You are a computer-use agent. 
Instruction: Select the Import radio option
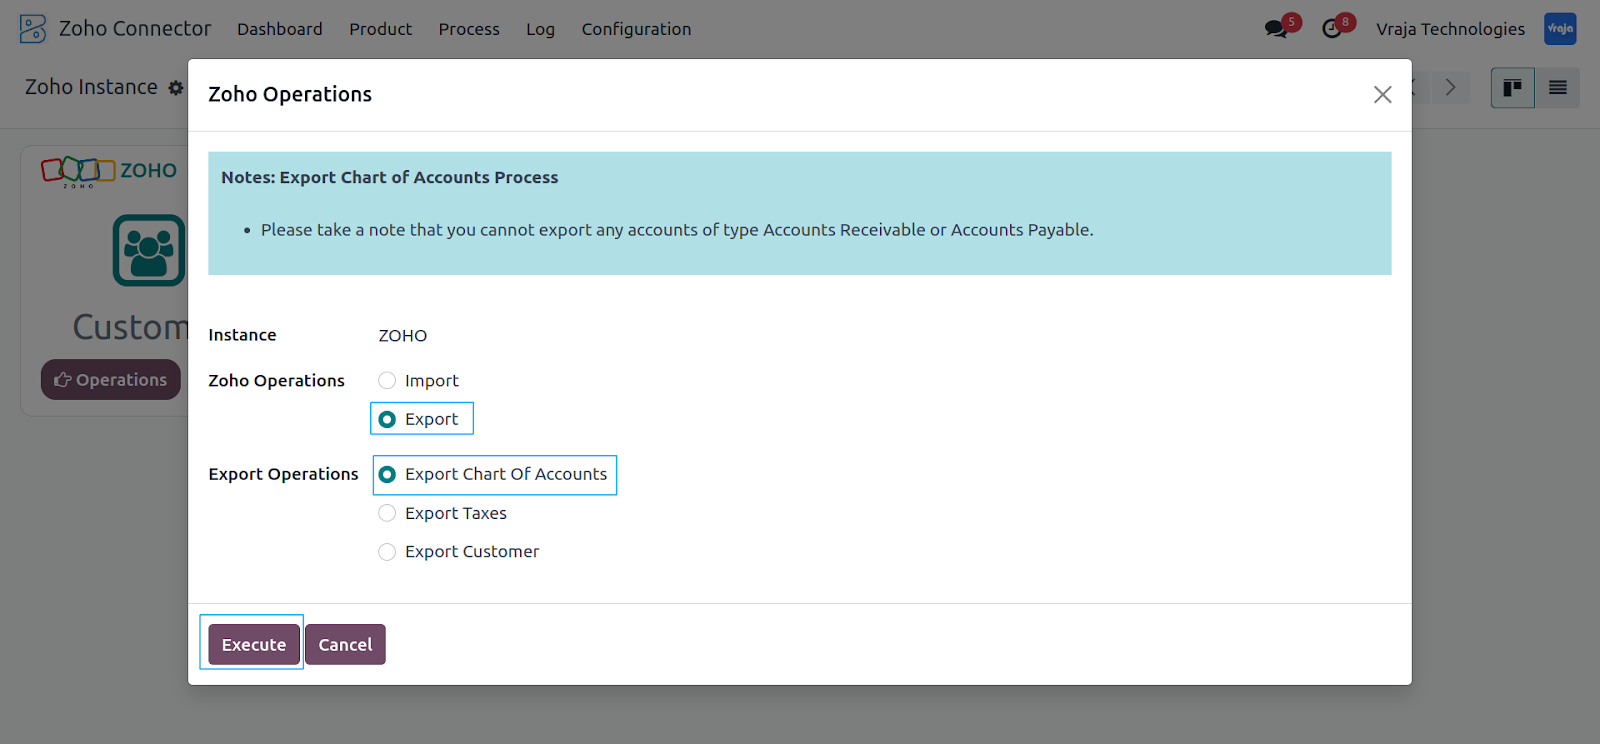387,380
